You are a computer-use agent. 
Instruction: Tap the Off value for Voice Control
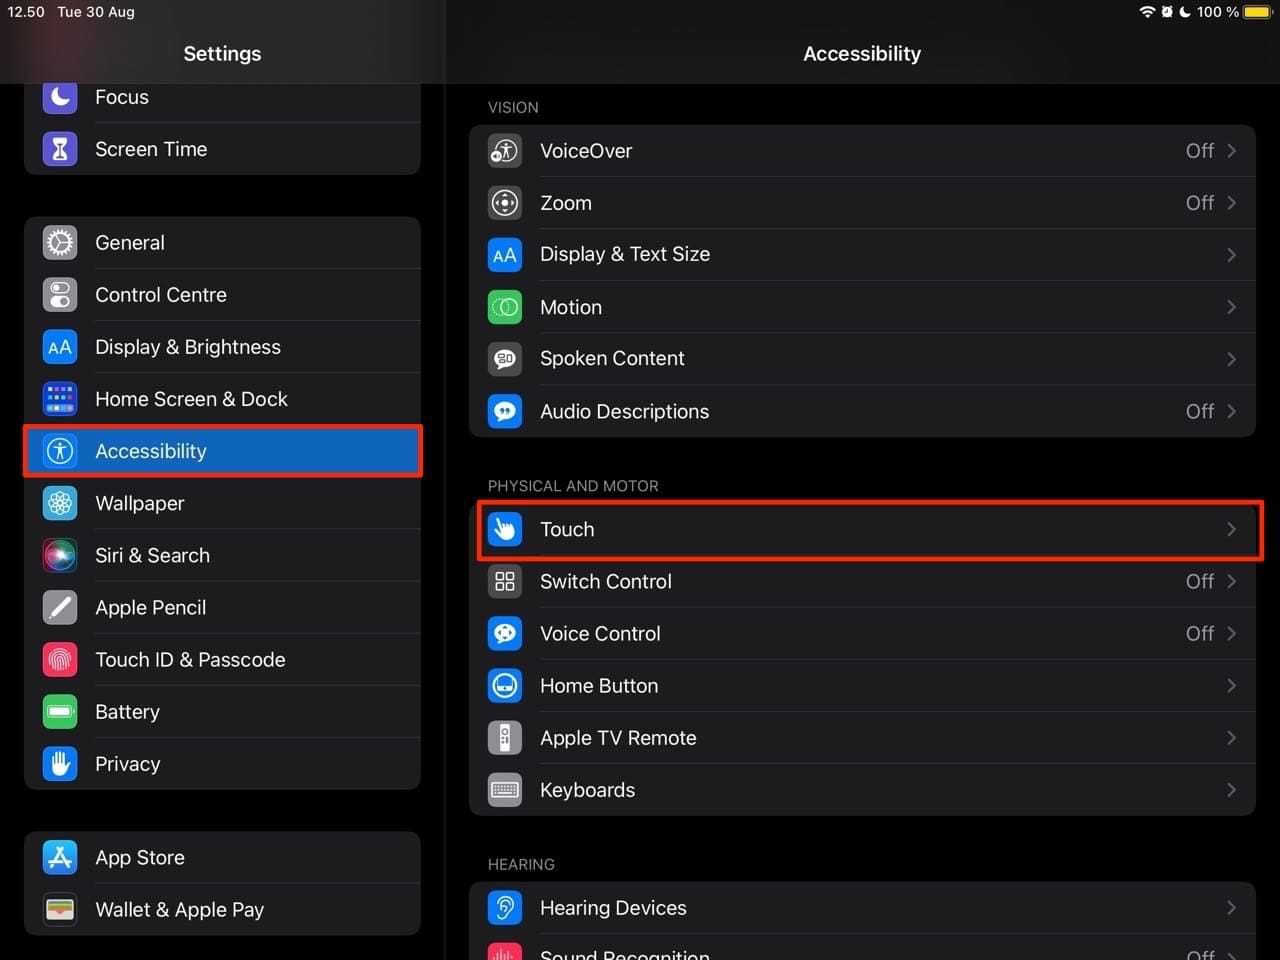pos(1200,633)
